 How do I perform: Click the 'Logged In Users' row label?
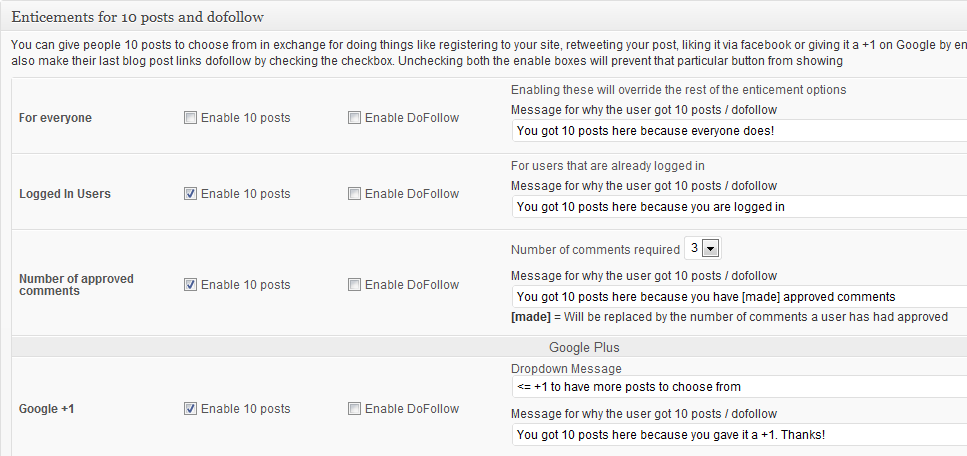click(x=65, y=194)
